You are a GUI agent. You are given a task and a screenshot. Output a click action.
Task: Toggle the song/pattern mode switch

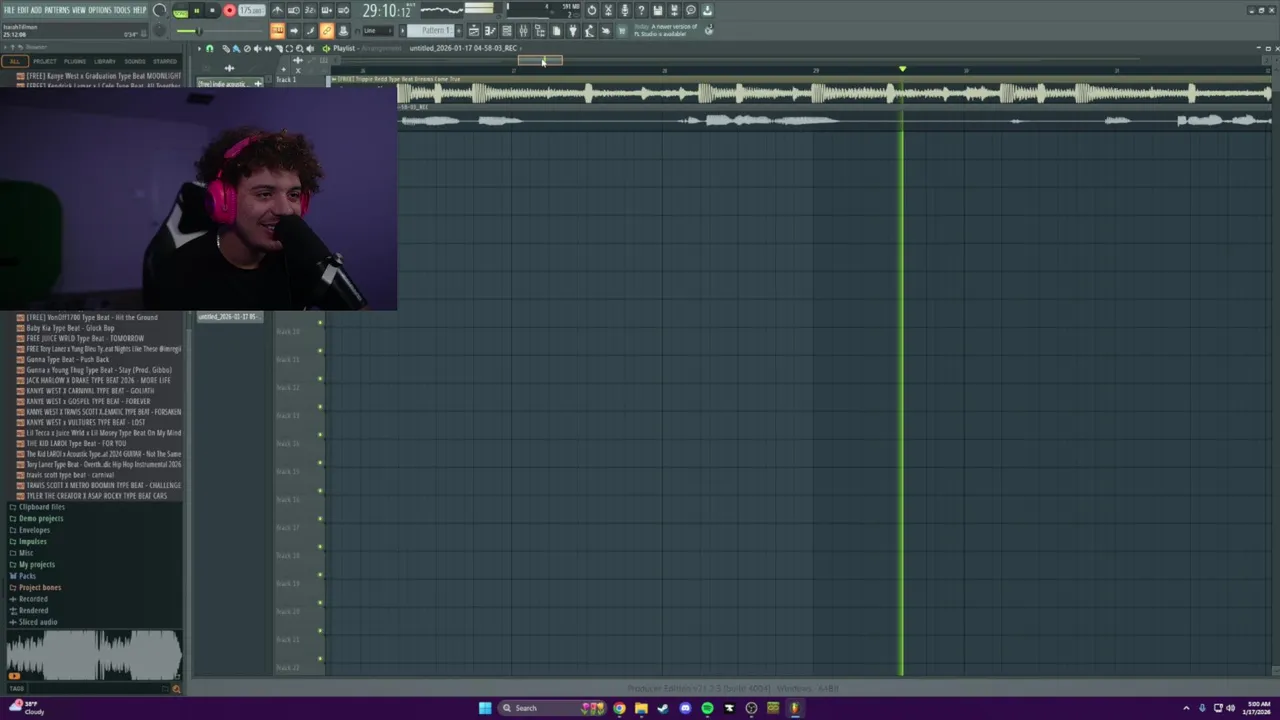(180, 11)
